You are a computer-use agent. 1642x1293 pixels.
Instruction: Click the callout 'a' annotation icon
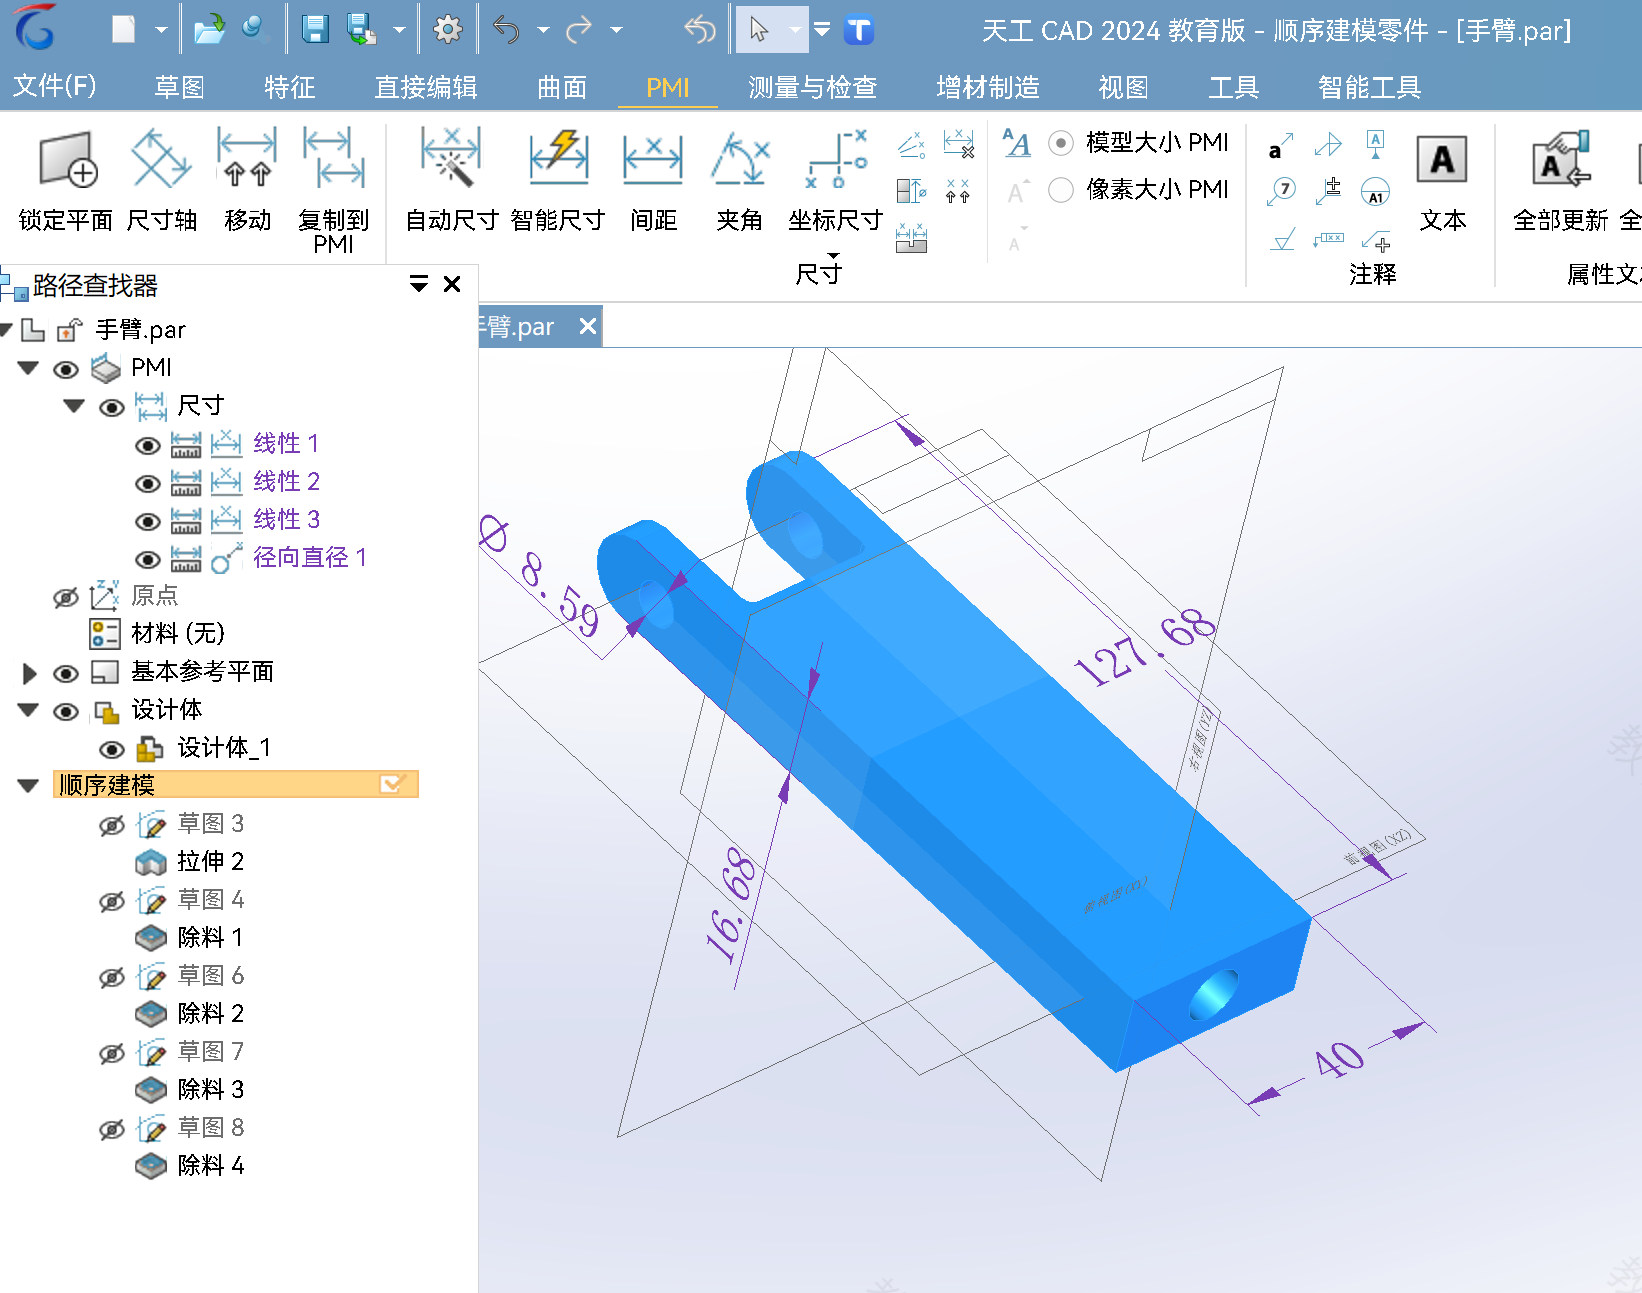tap(1281, 146)
